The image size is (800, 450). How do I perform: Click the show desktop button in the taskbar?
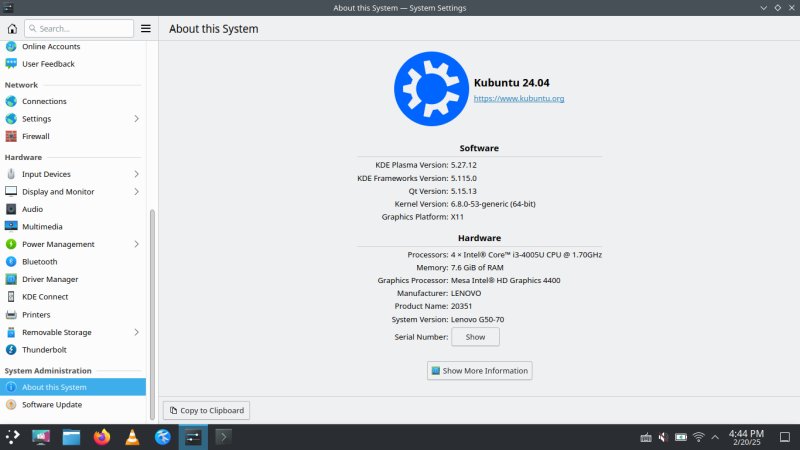(785, 437)
